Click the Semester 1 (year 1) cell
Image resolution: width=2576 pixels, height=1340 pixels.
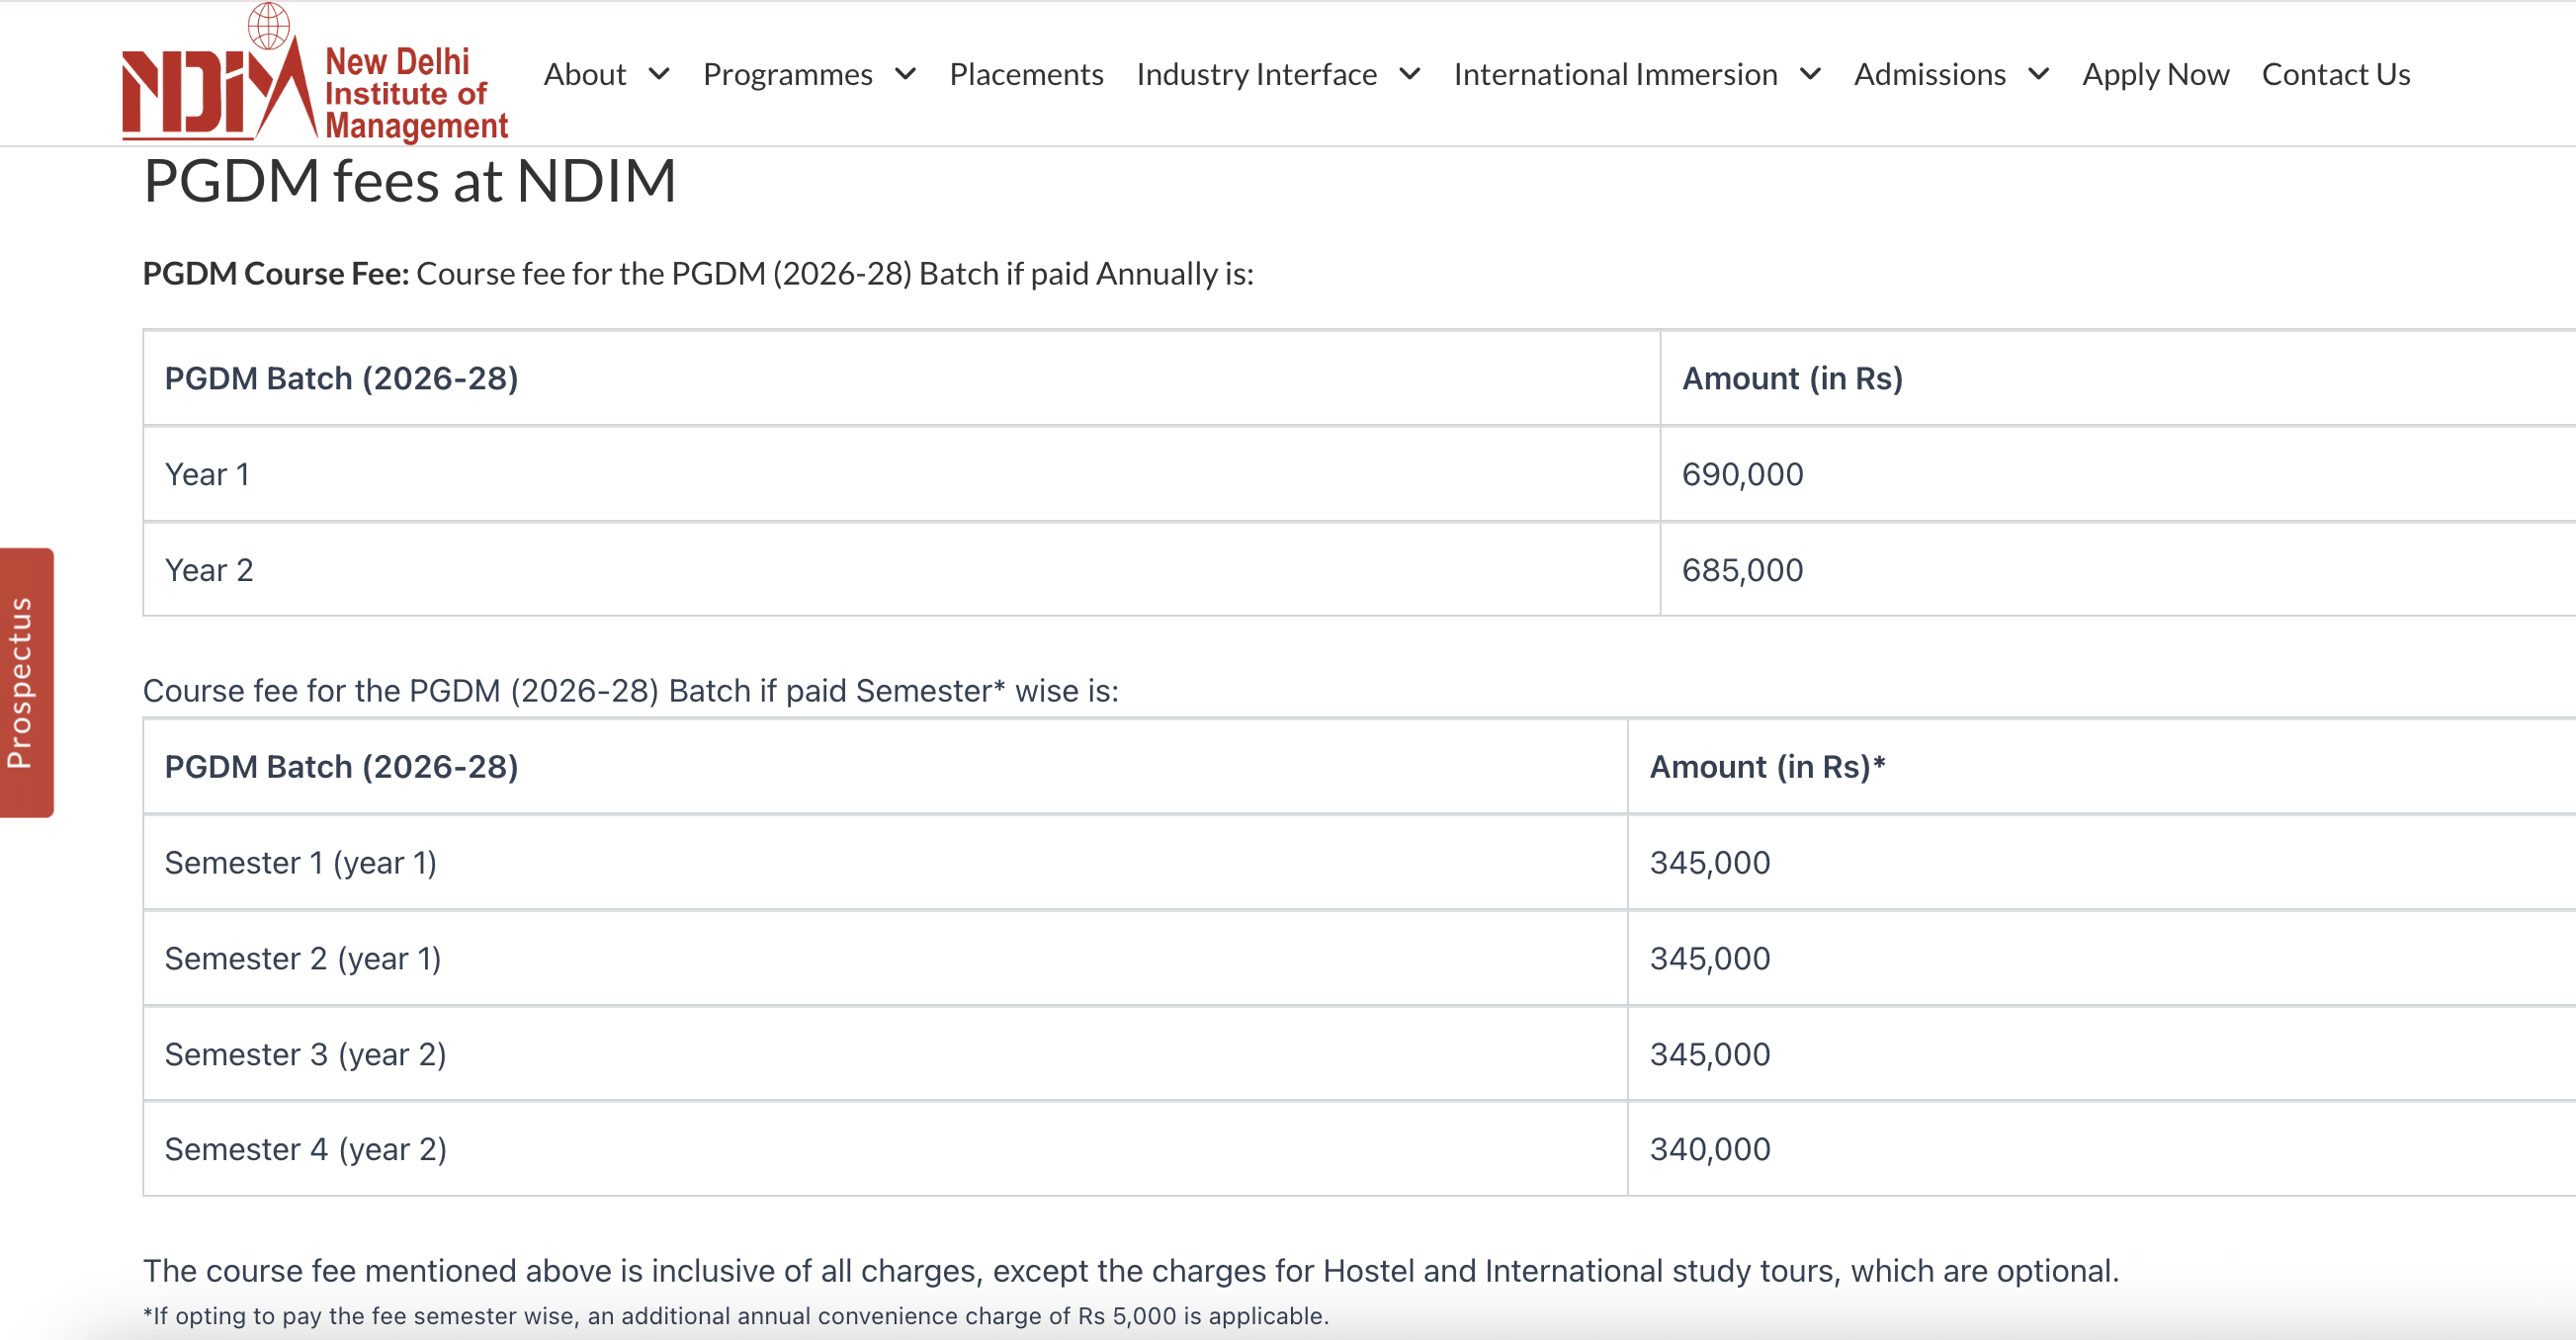(302, 862)
